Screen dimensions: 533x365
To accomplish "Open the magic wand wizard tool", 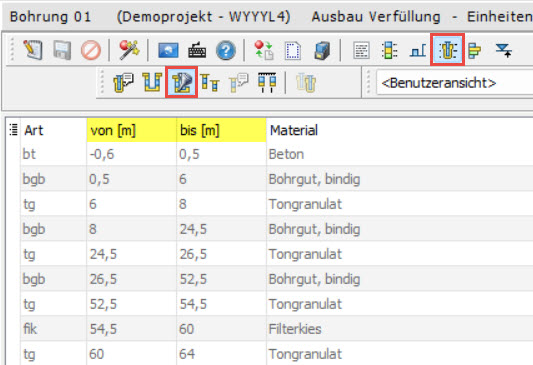I will pos(129,50).
